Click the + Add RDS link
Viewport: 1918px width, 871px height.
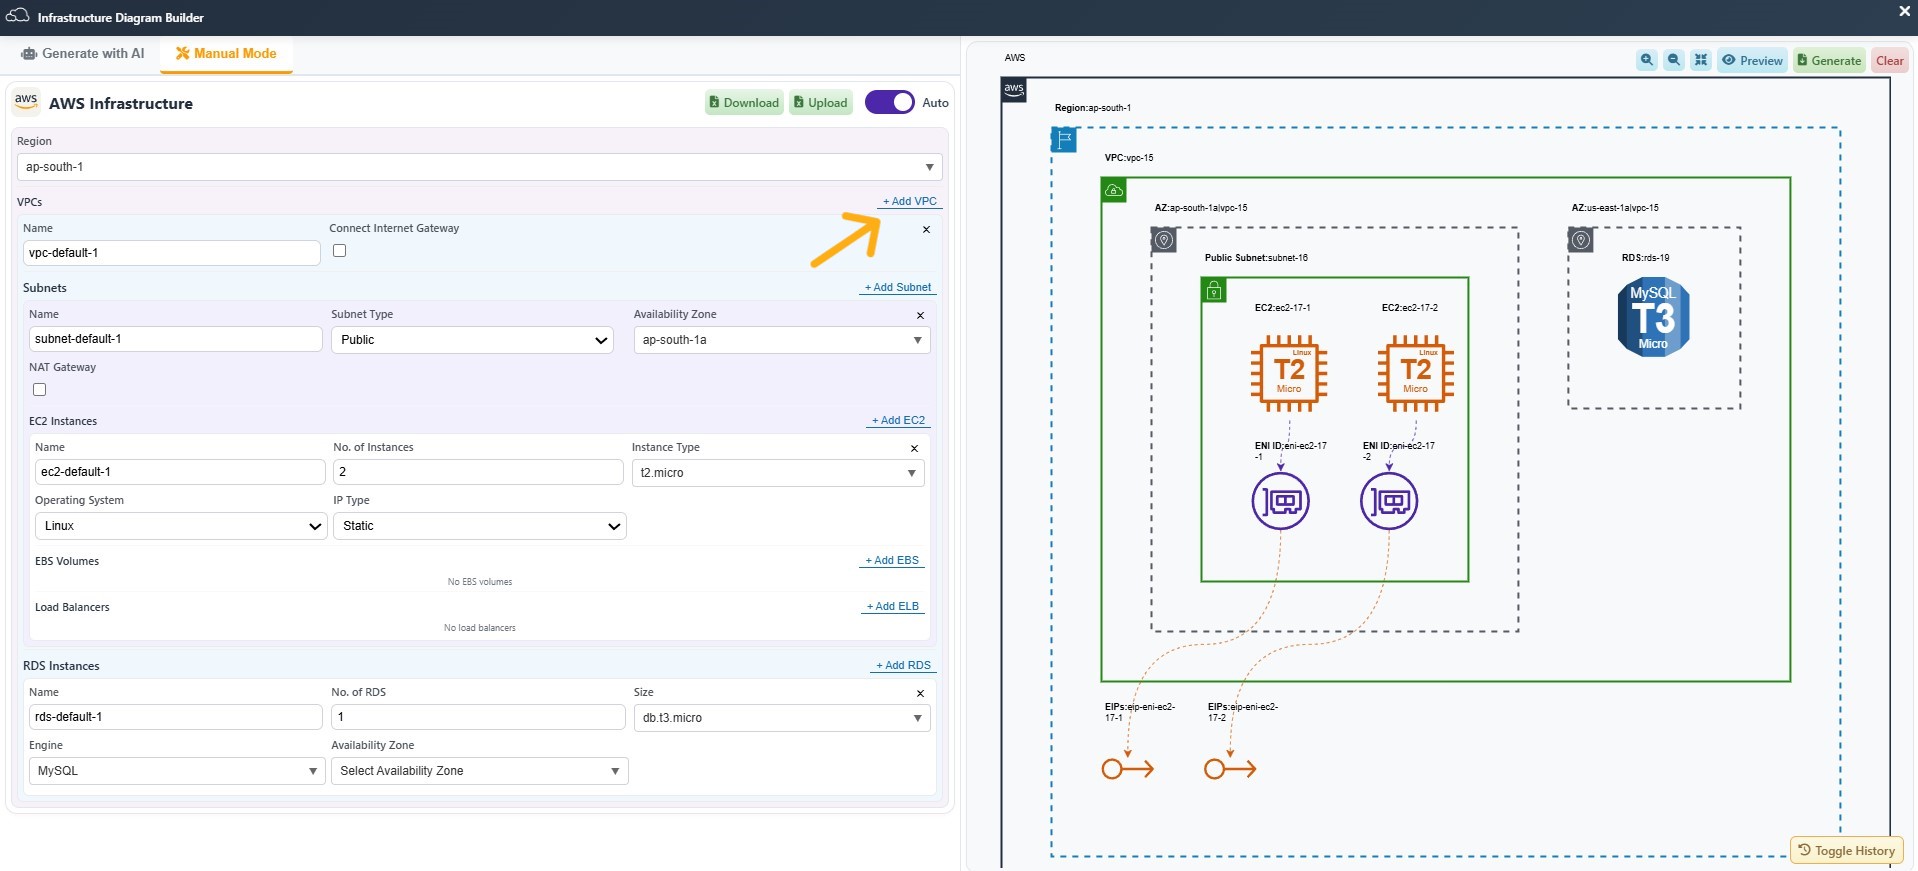904,665
